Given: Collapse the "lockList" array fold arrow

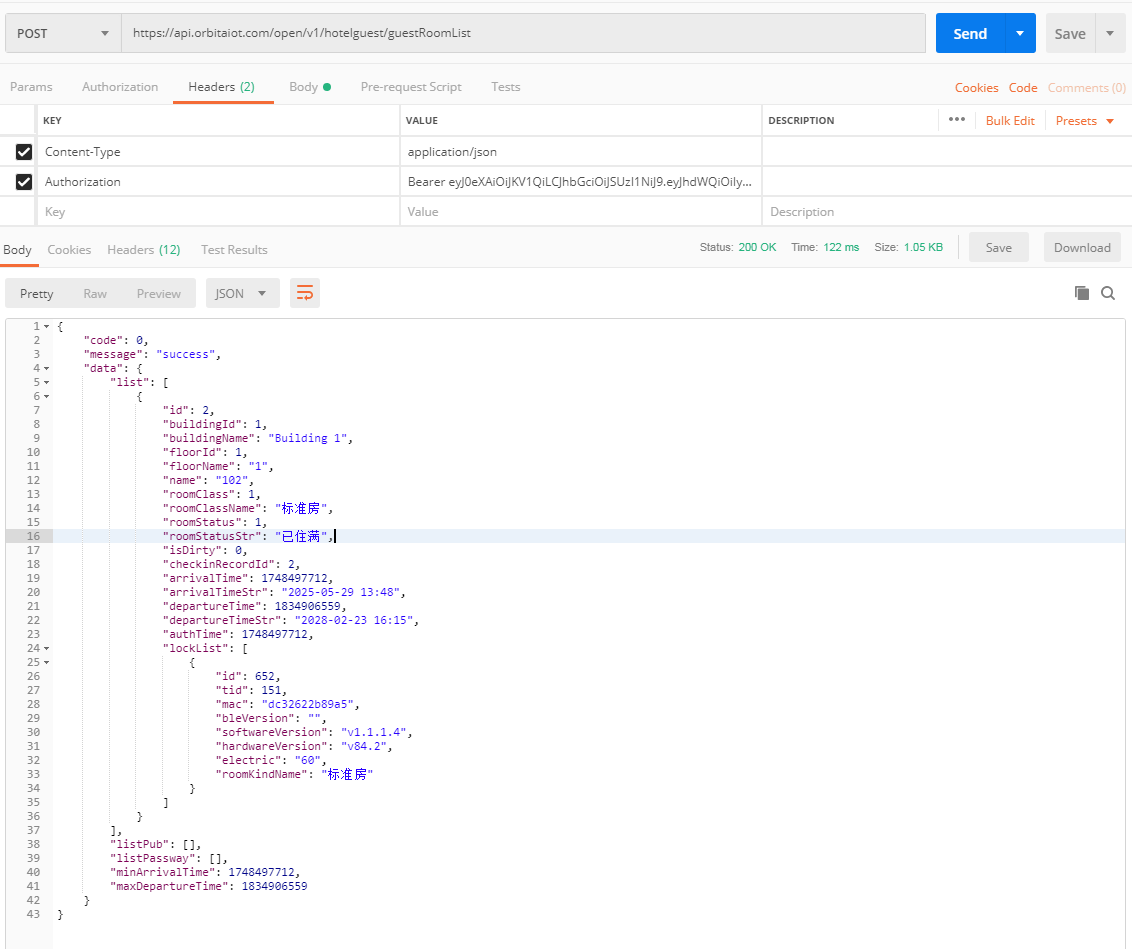Looking at the screenshot, I should 46,648.
